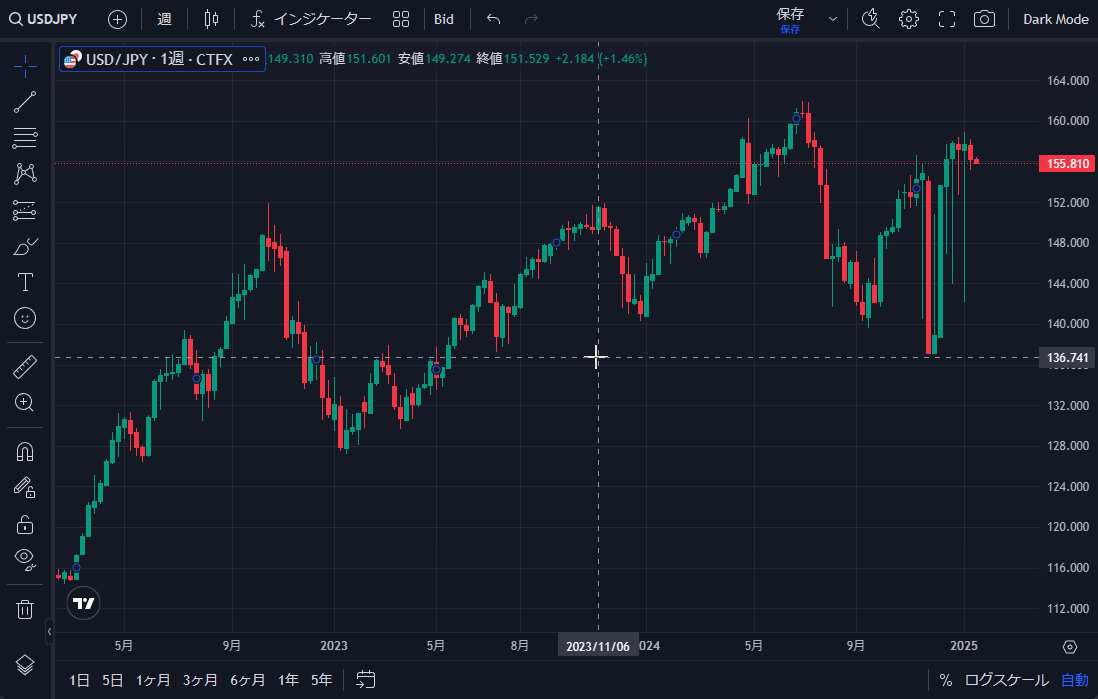
Task: Select the forecast and measurement tool
Action: (25, 210)
